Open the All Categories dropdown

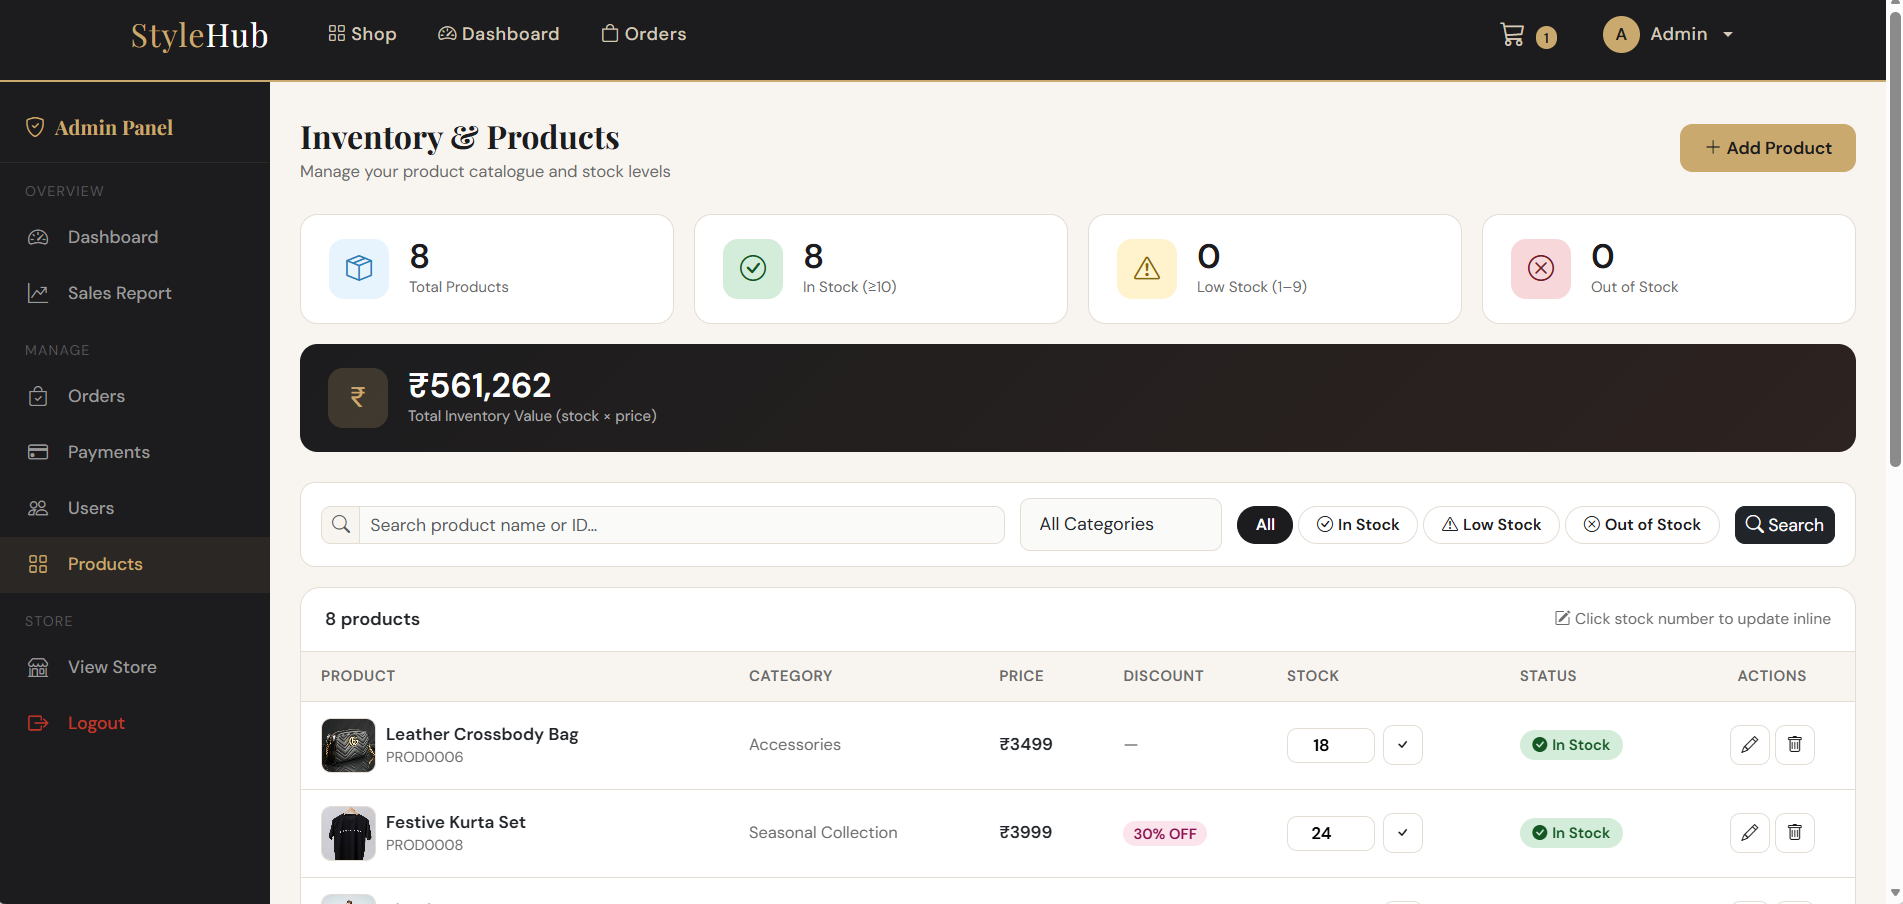point(1120,524)
